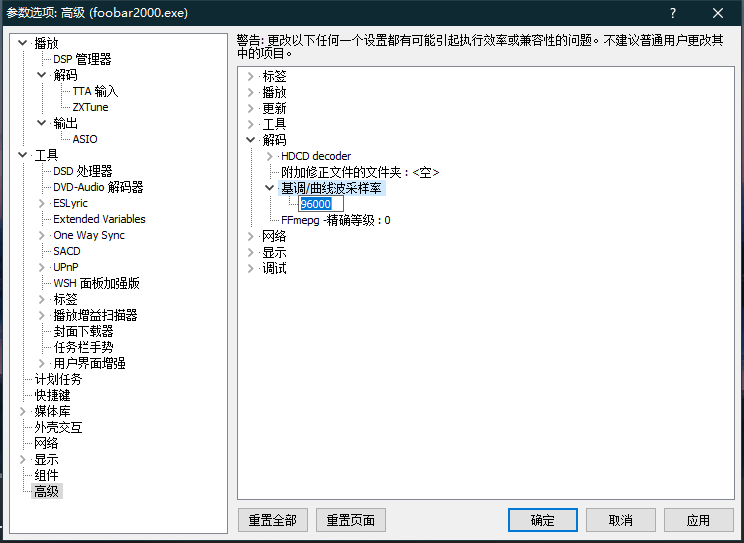The width and height of the screenshot is (744, 543).
Task: Close the preferences dialog
Action: (x=718, y=13)
